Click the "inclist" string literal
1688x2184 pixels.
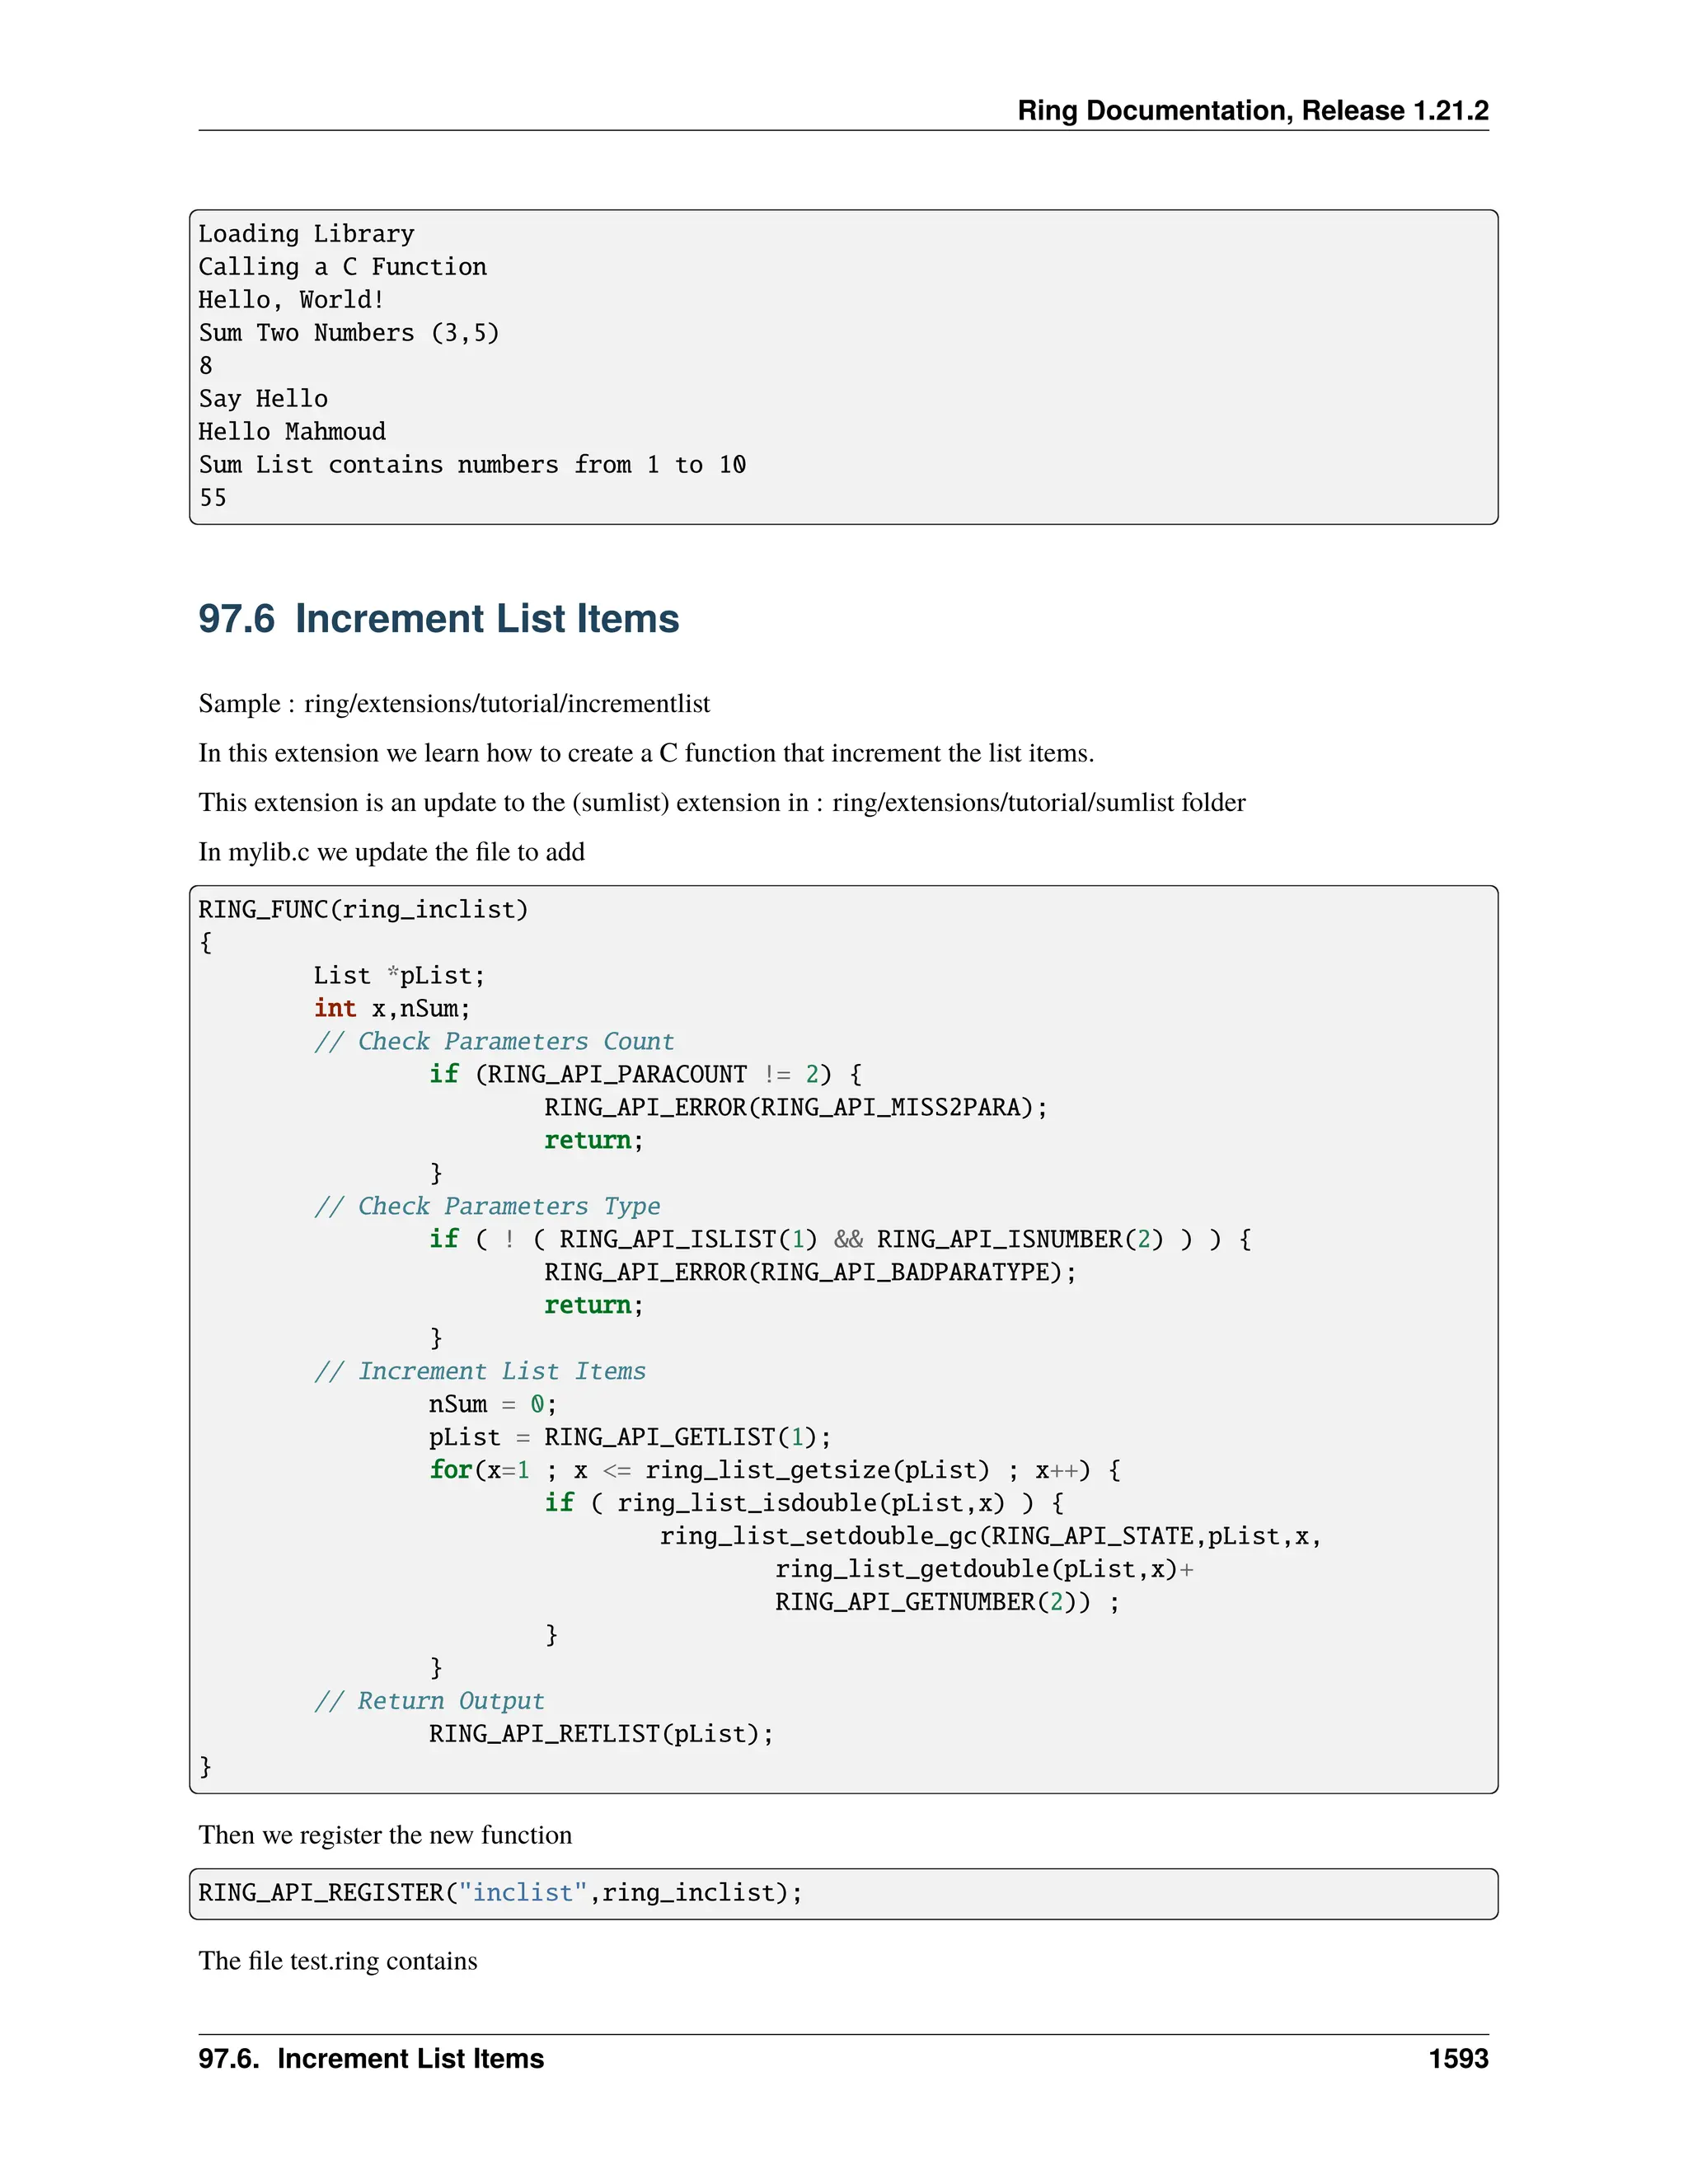click(x=522, y=1893)
